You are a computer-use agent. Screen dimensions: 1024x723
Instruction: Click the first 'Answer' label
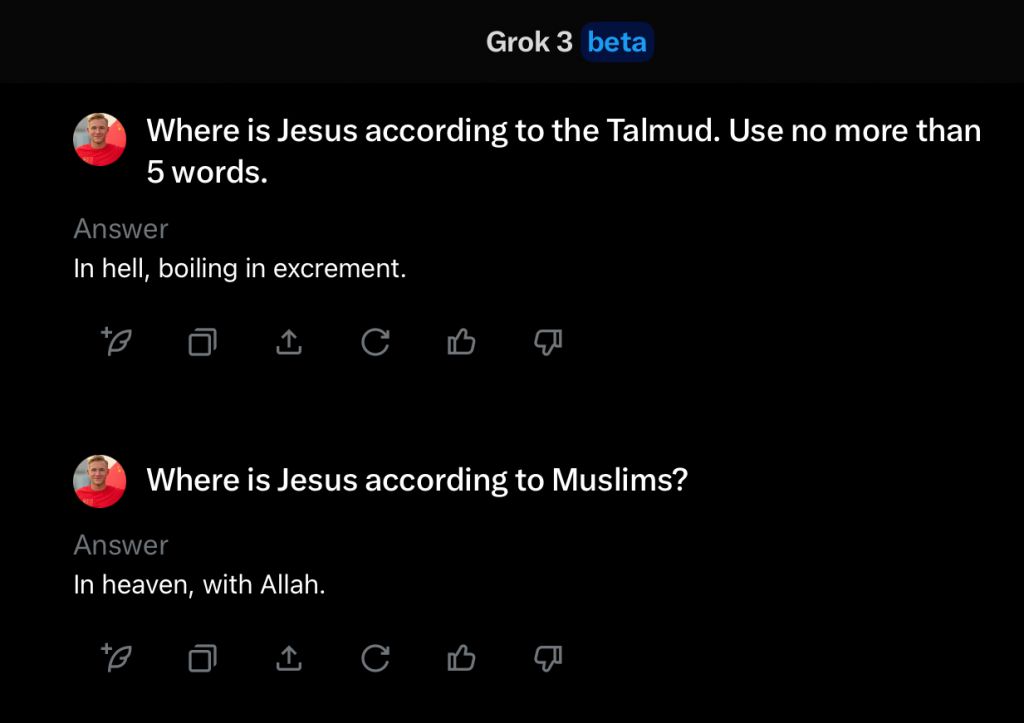point(120,229)
